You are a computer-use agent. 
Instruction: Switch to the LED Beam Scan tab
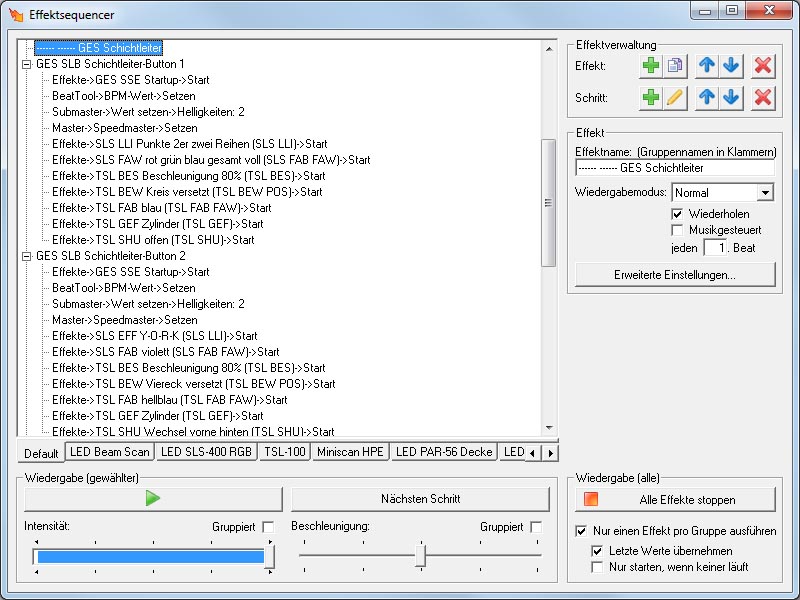pyautogui.click(x=109, y=453)
